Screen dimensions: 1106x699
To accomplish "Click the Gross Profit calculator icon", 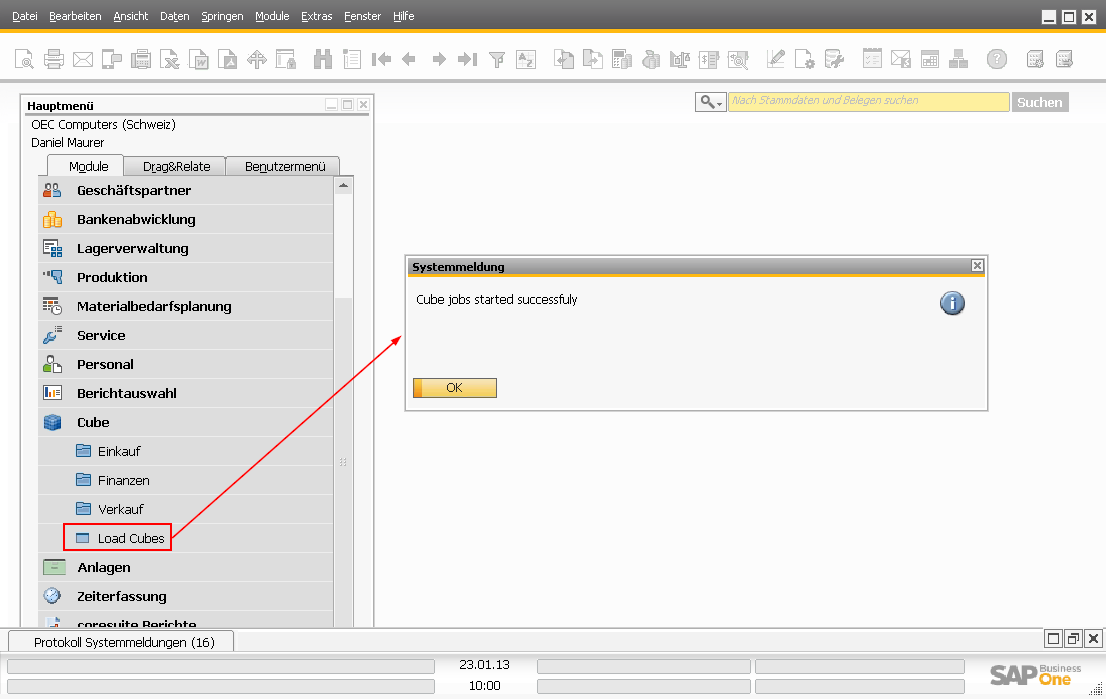I will pyautogui.click(x=621, y=59).
